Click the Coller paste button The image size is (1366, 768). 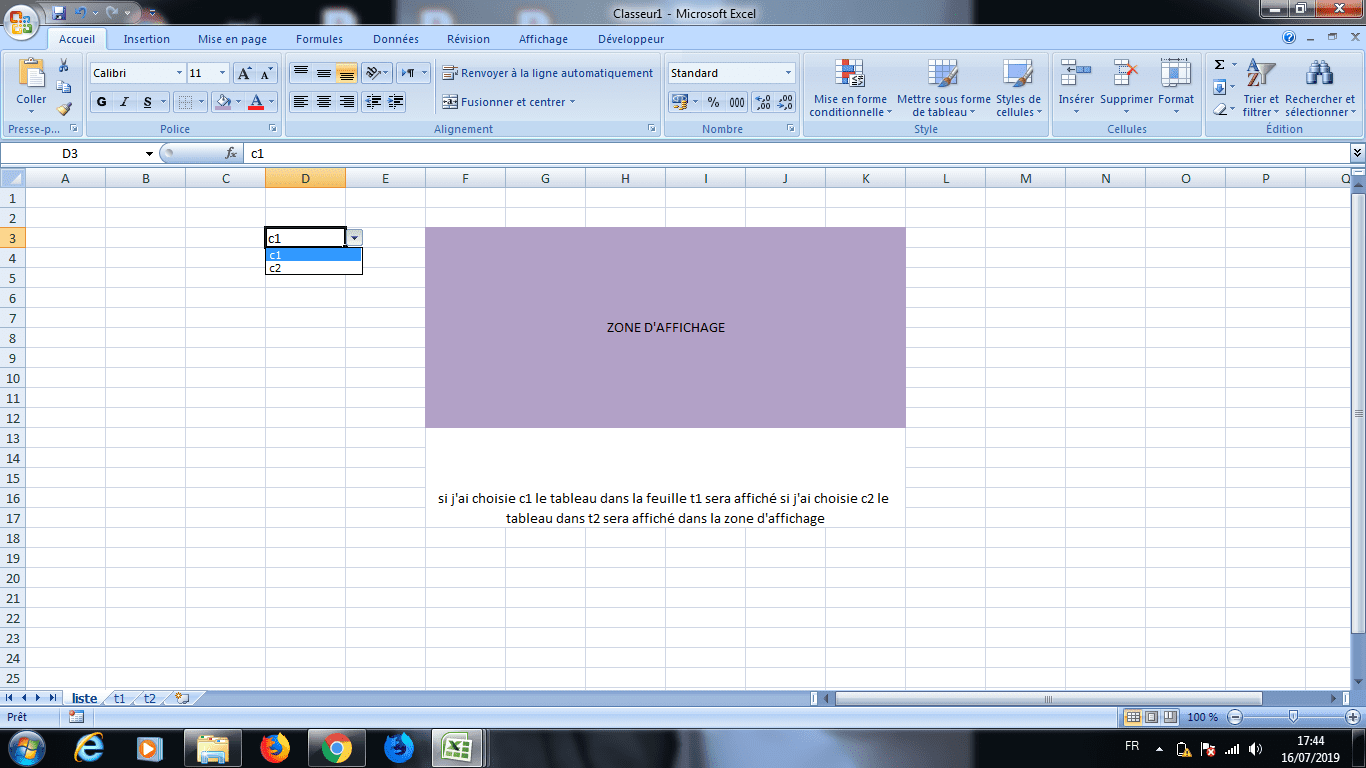coord(31,88)
